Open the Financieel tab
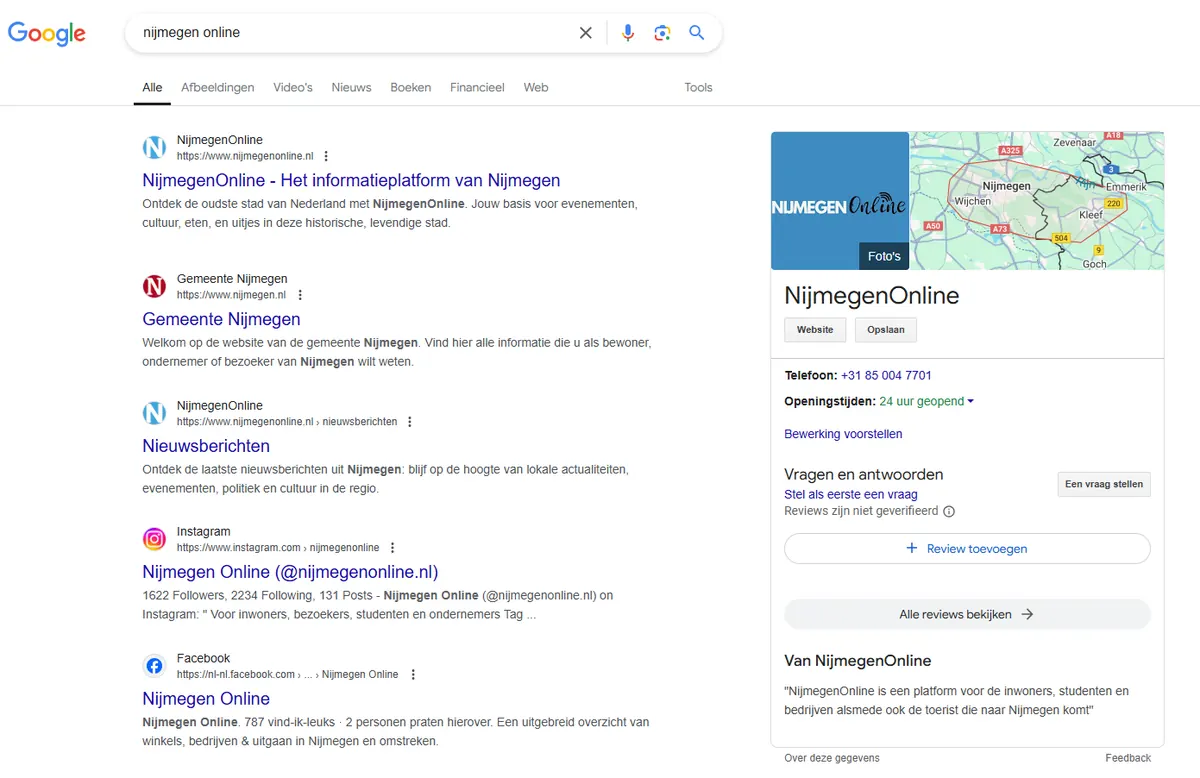 tap(477, 87)
